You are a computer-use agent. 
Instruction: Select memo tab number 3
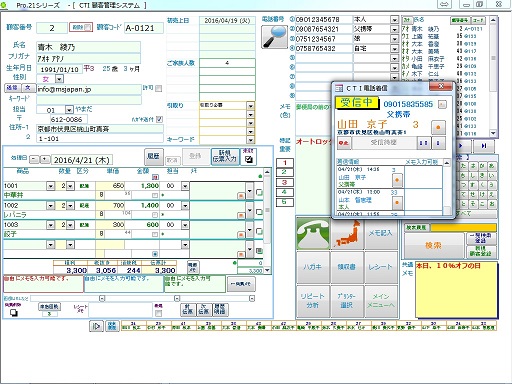coord(284,182)
